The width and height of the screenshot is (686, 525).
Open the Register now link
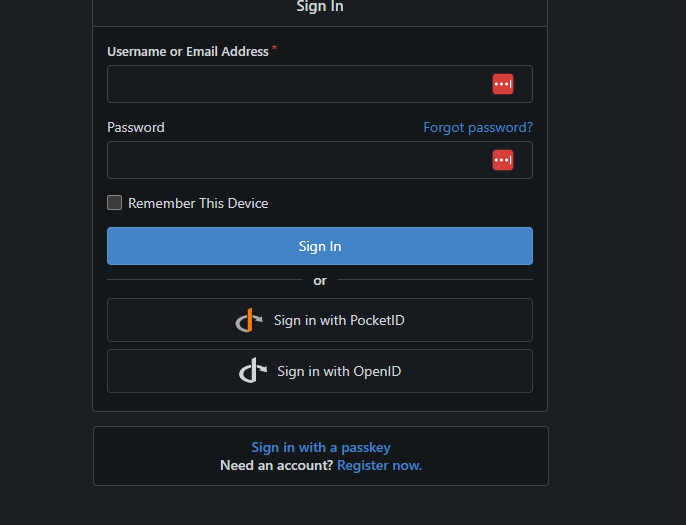click(379, 466)
